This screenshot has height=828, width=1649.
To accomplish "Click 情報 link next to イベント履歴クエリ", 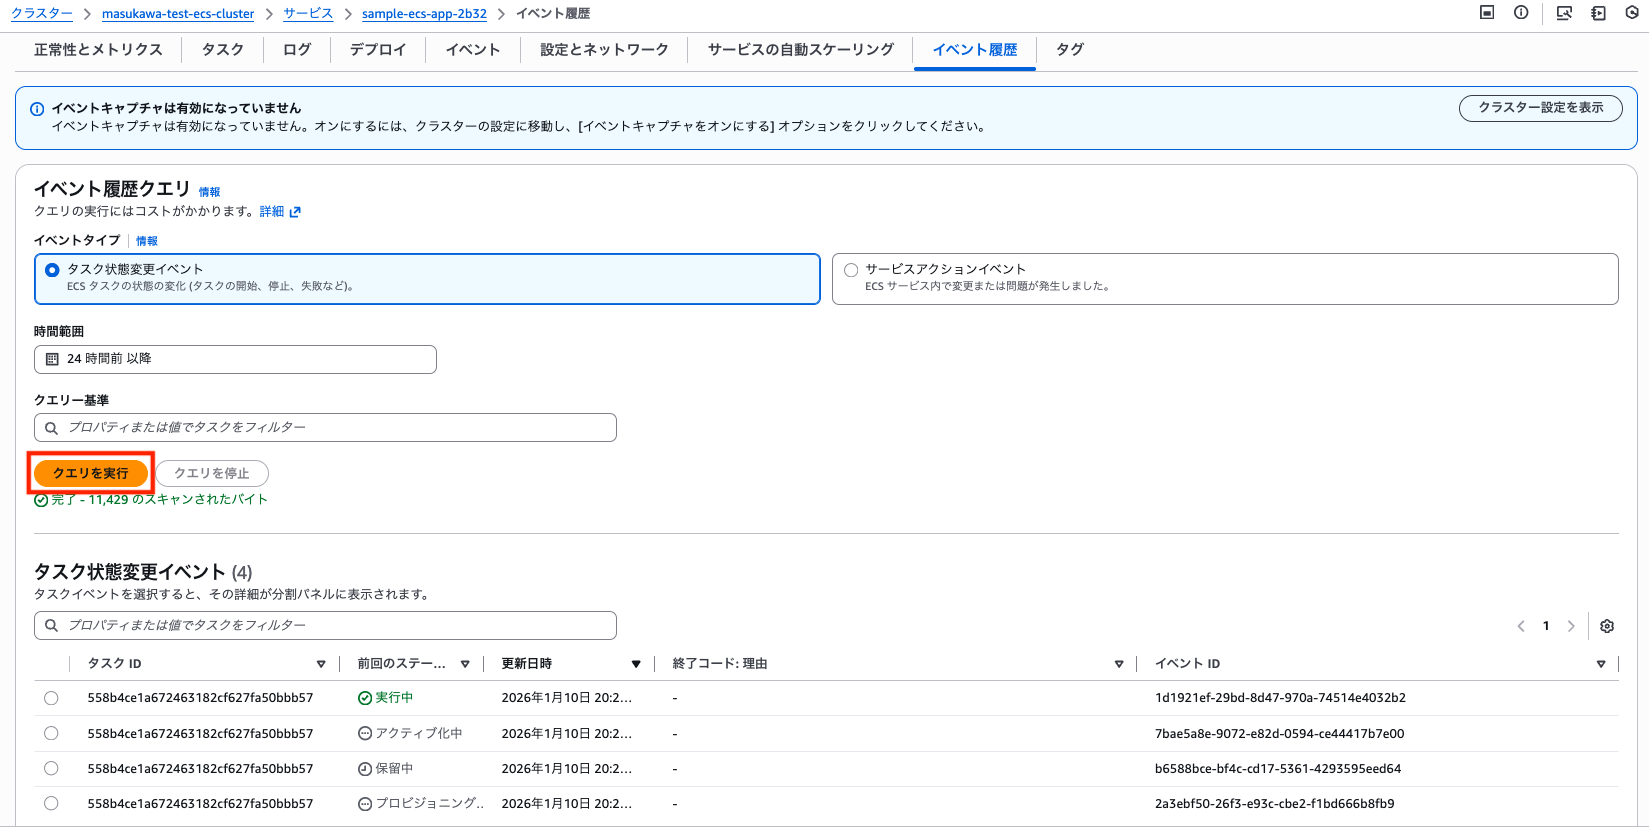I will click(x=209, y=192).
